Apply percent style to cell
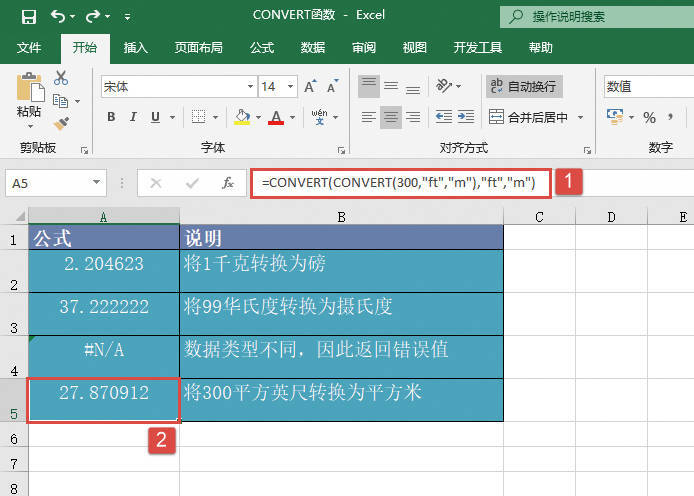This screenshot has width=694, height=496. 649,118
